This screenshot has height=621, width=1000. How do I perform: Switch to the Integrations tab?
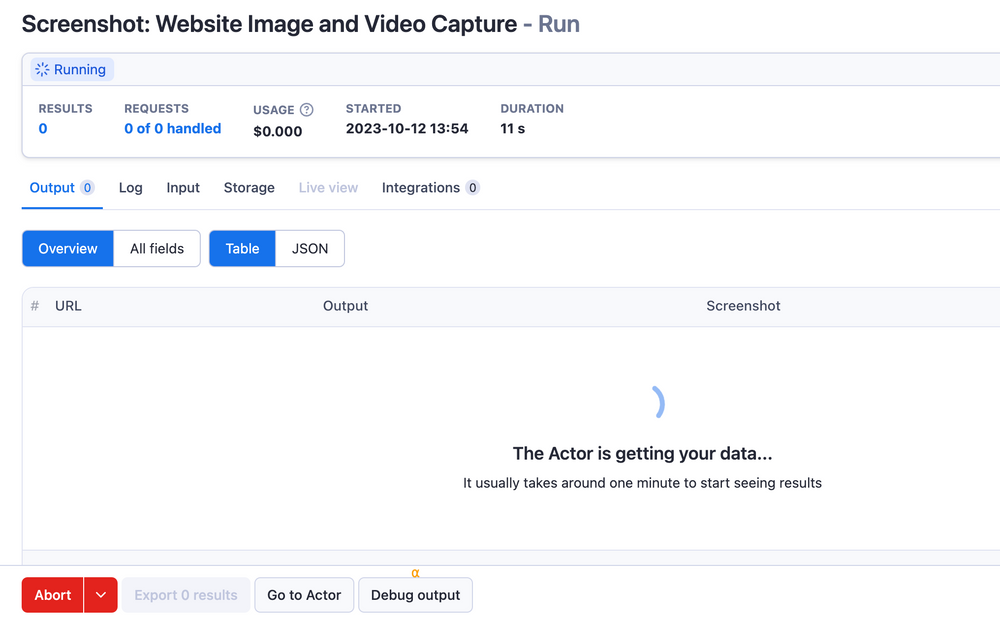(x=420, y=187)
